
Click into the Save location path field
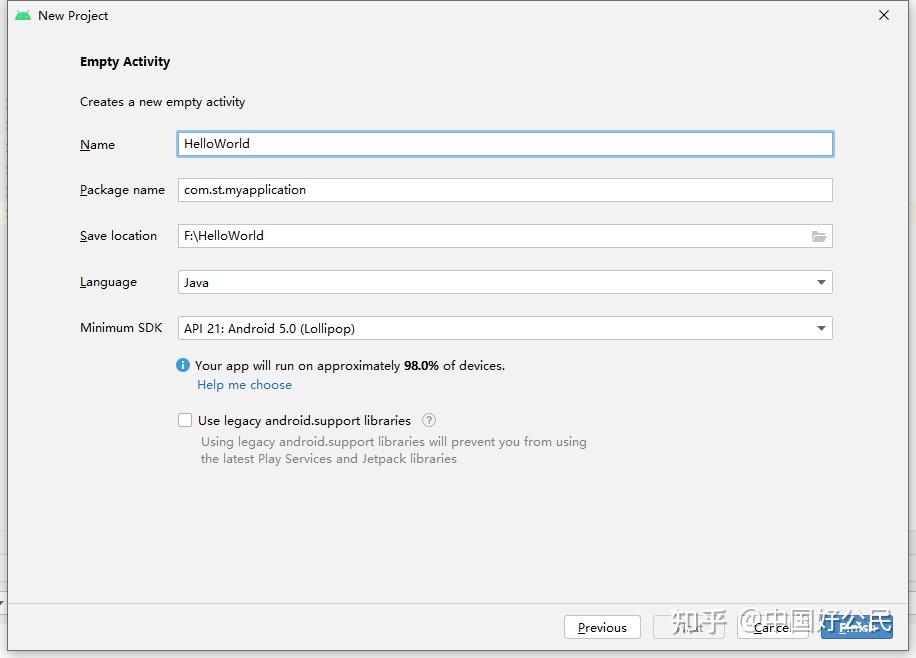490,236
